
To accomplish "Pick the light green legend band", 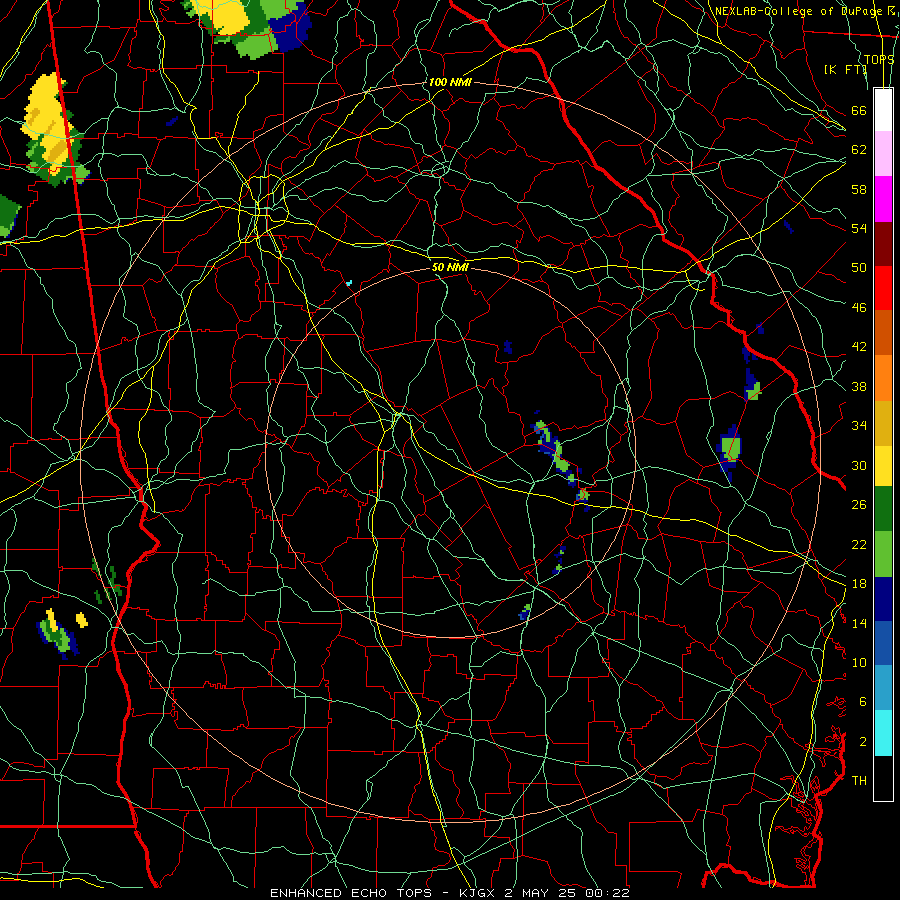I will (x=883, y=554).
